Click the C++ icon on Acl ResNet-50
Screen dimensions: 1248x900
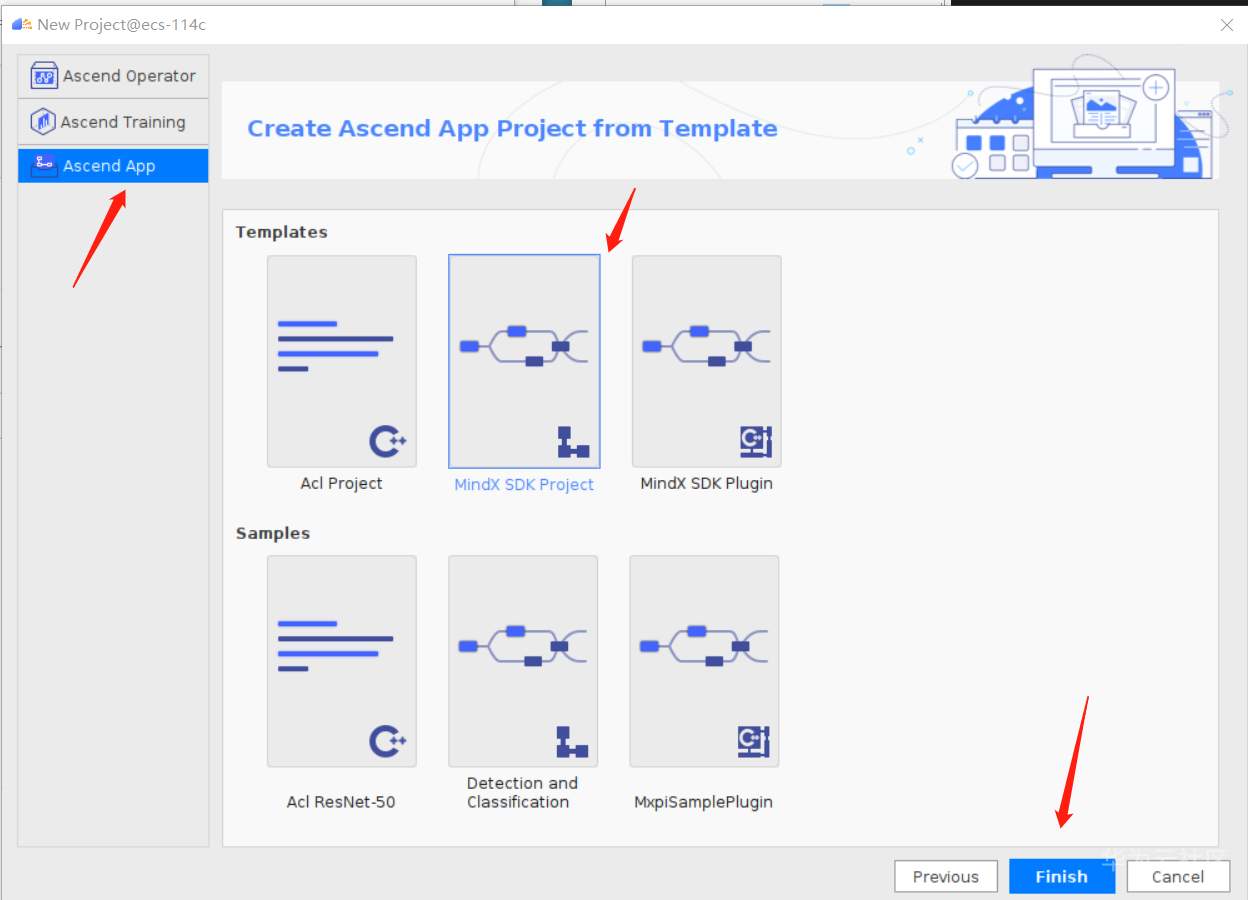(388, 741)
